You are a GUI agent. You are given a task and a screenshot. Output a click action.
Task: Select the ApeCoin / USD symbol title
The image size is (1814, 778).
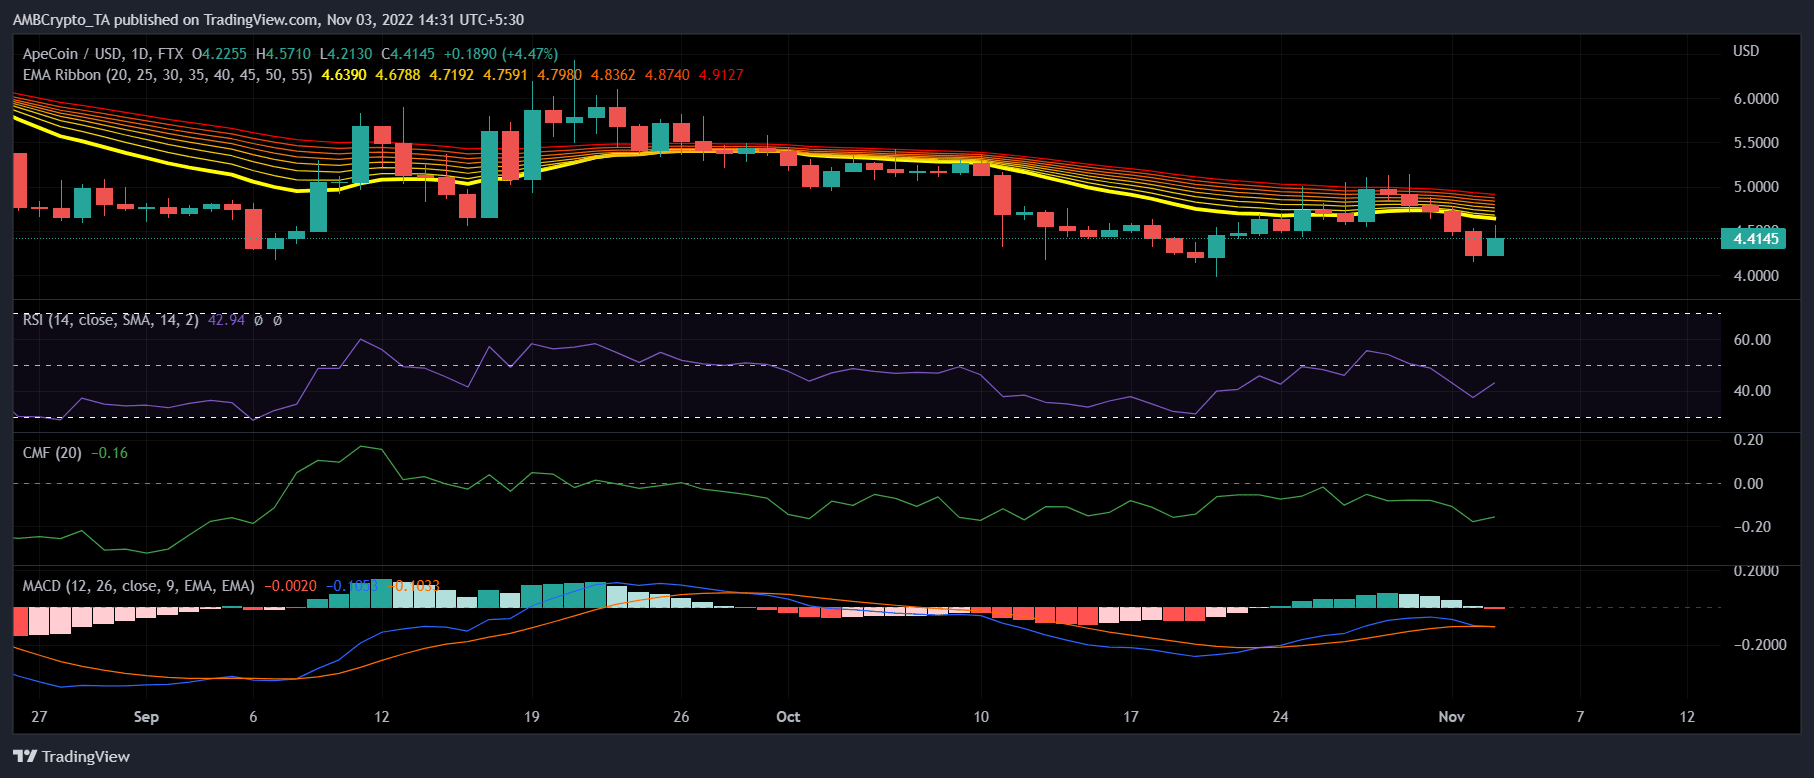[104, 54]
